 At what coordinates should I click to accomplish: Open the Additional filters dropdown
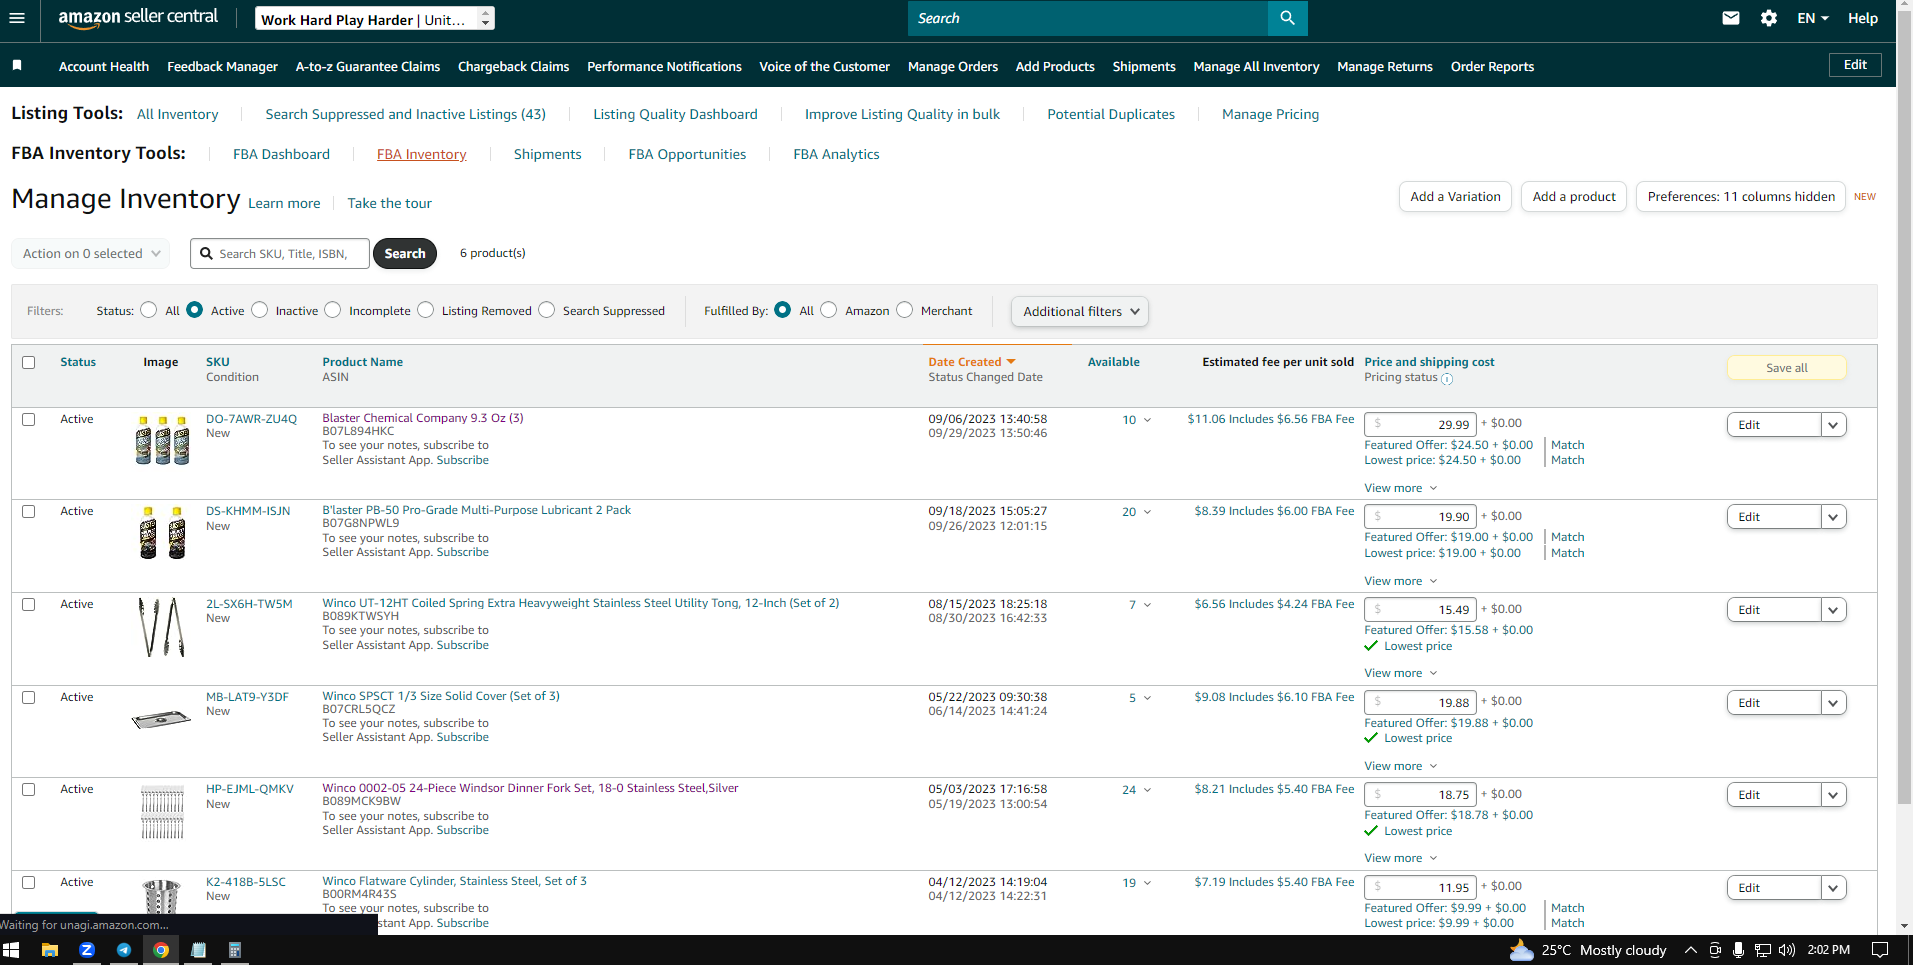(x=1080, y=311)
